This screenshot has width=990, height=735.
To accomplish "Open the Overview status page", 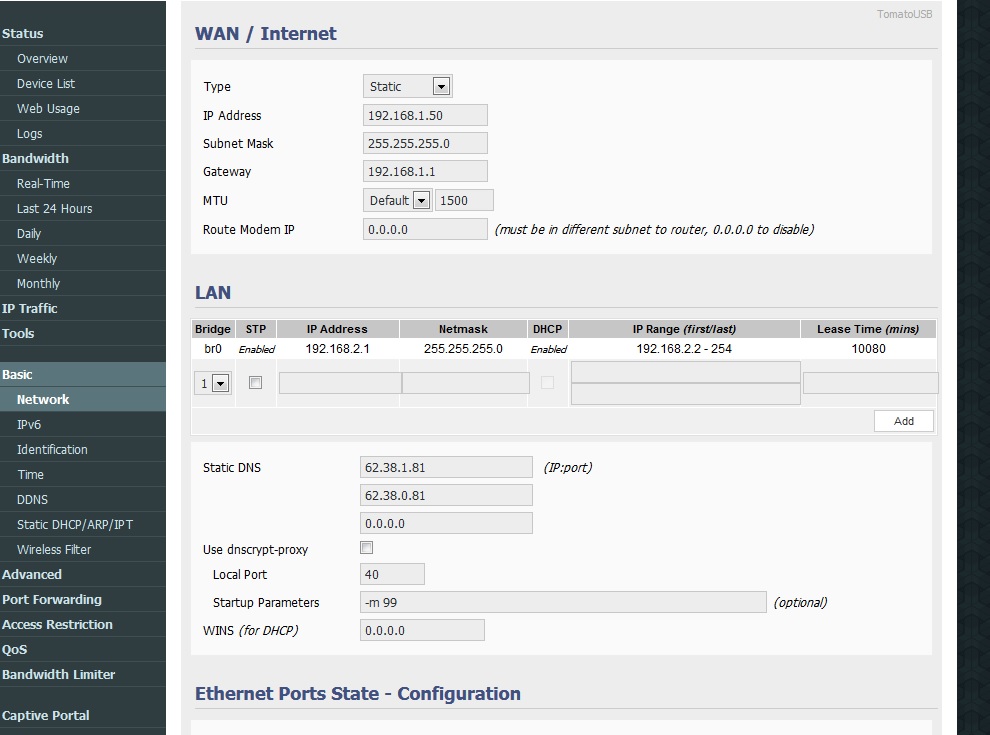I will 42,59.
